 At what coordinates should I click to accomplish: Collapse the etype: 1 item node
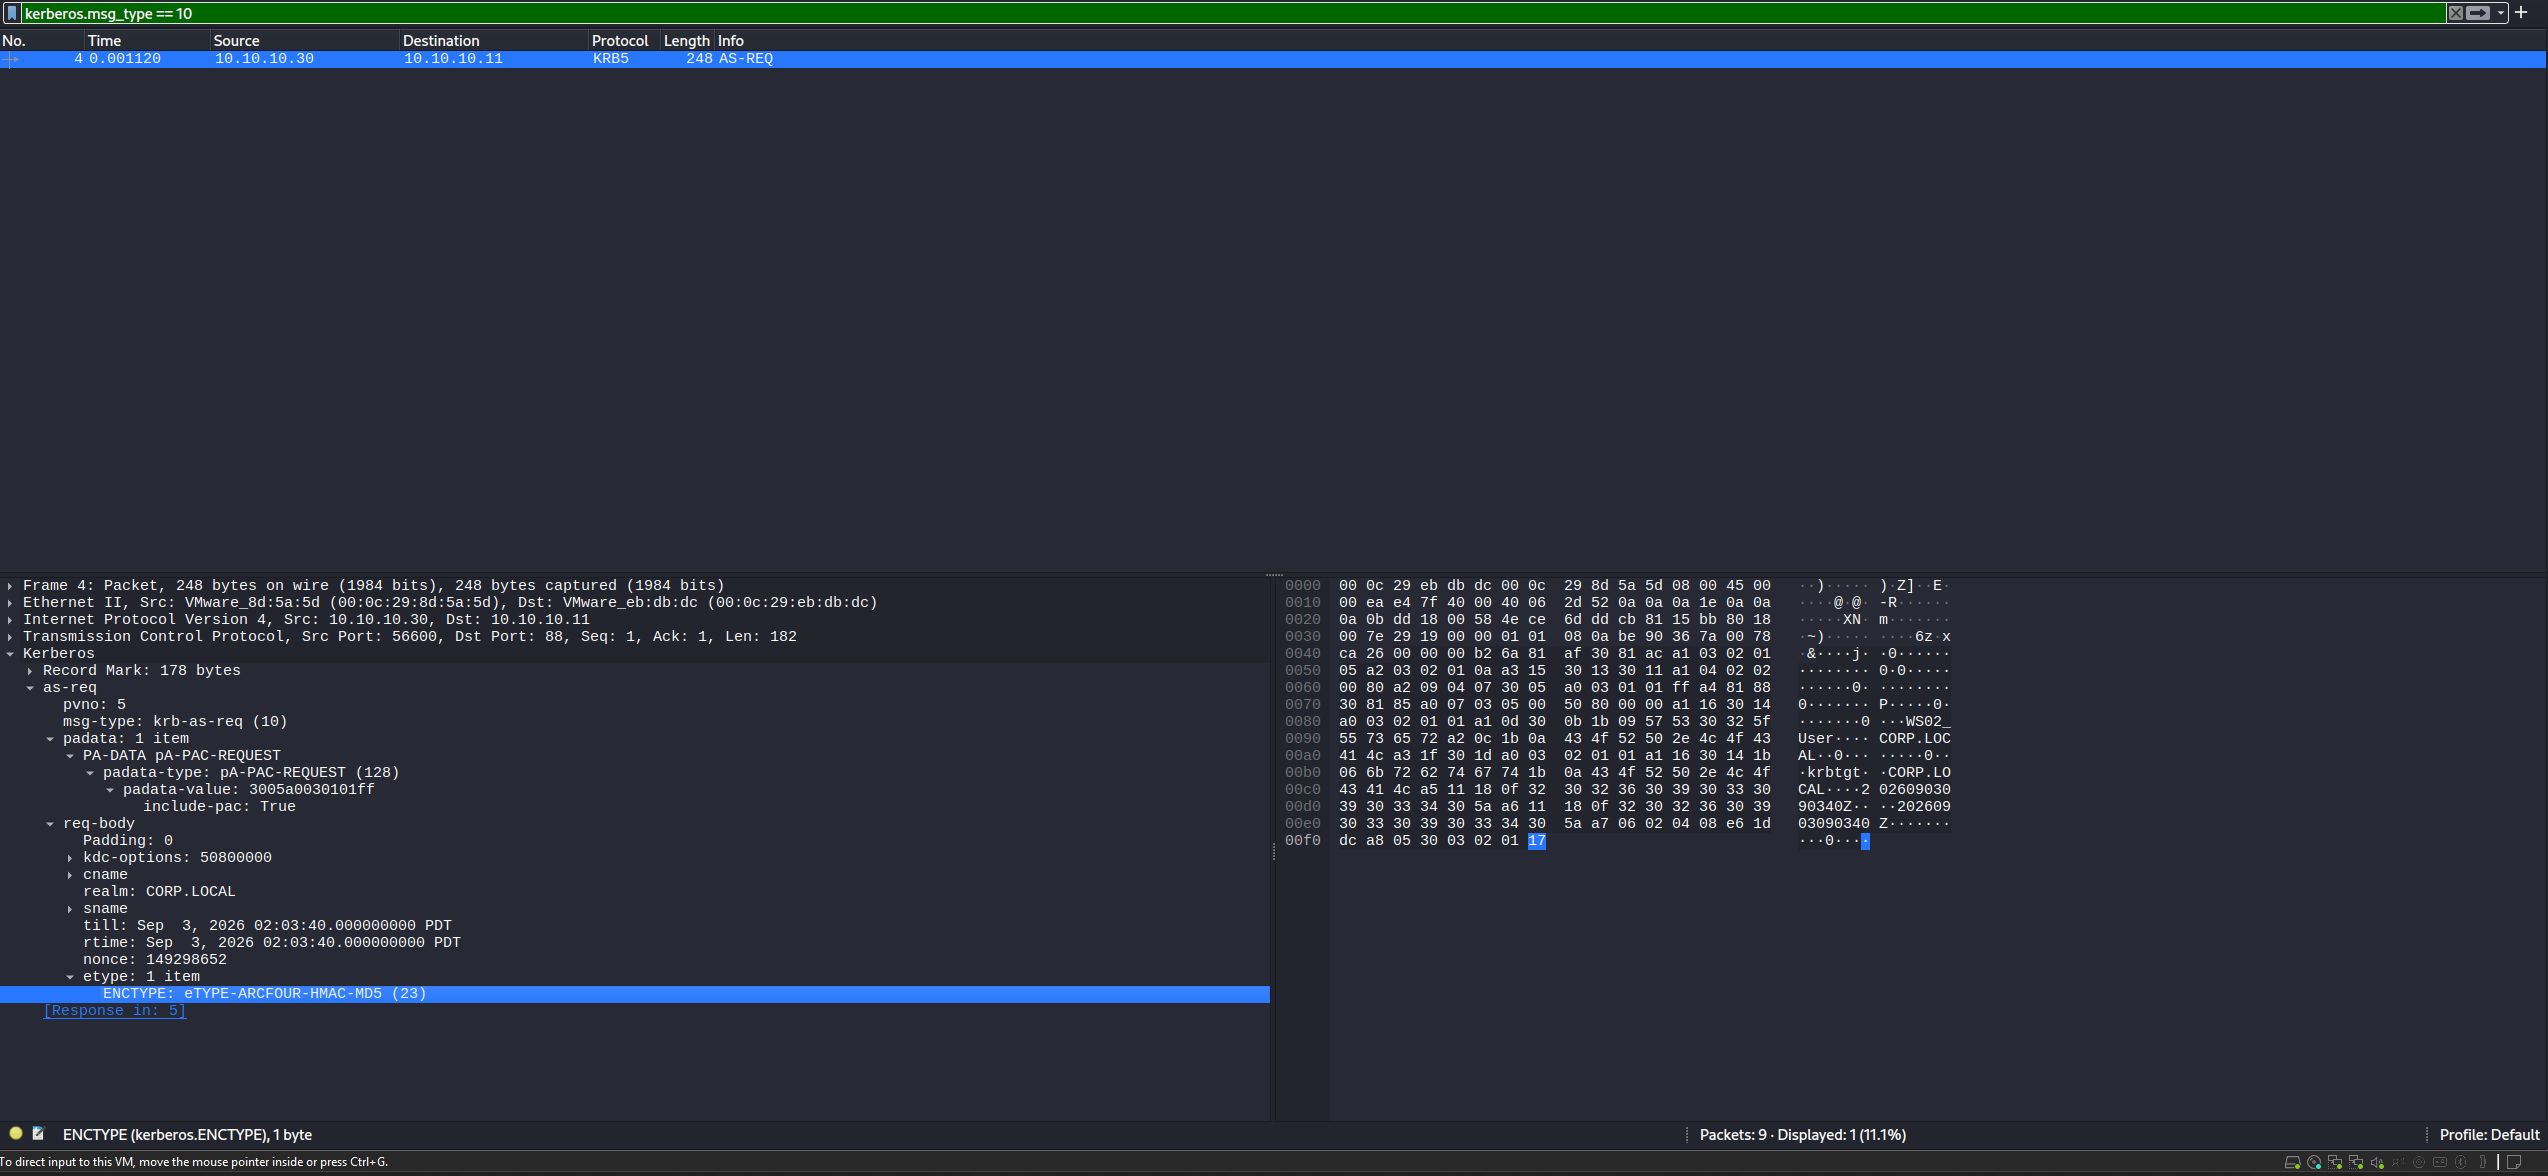click(x=70, y=977)
